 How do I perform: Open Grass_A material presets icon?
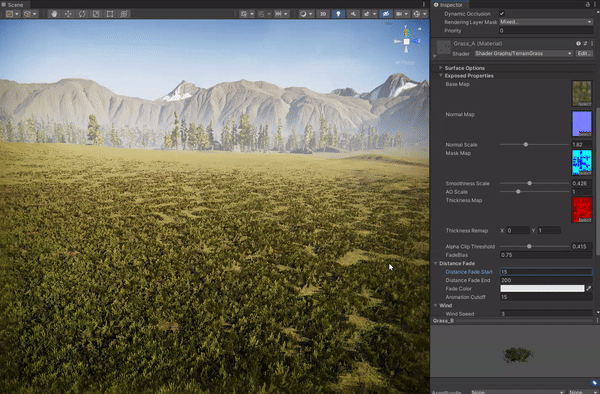point(585,44)
